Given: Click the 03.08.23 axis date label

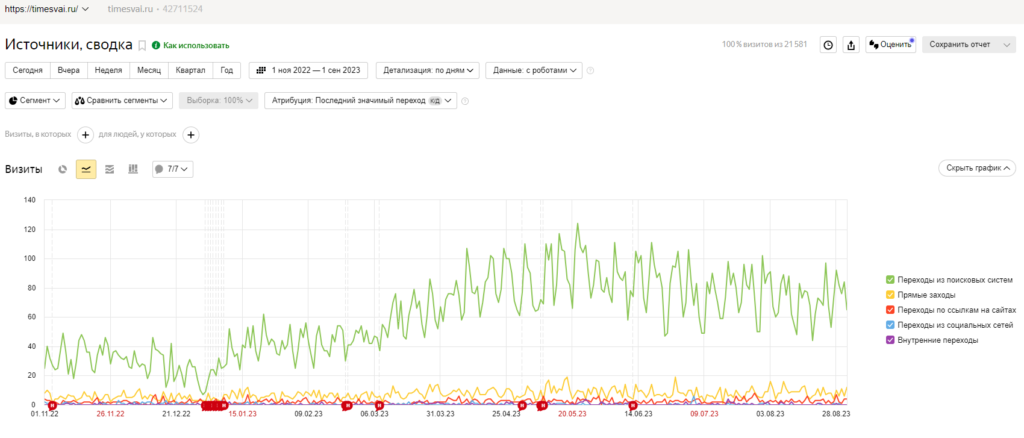Looking at the screenshot, I should 770,414.
